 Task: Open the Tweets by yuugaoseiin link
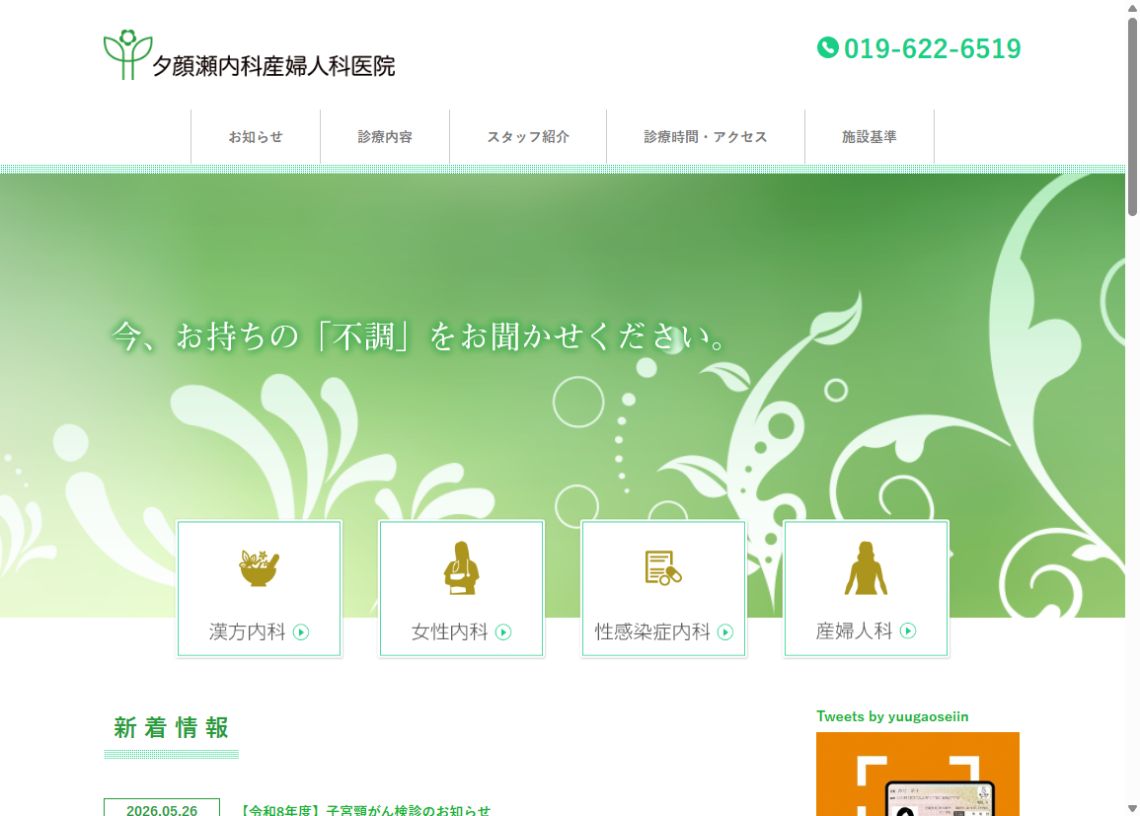click(892, 716)
